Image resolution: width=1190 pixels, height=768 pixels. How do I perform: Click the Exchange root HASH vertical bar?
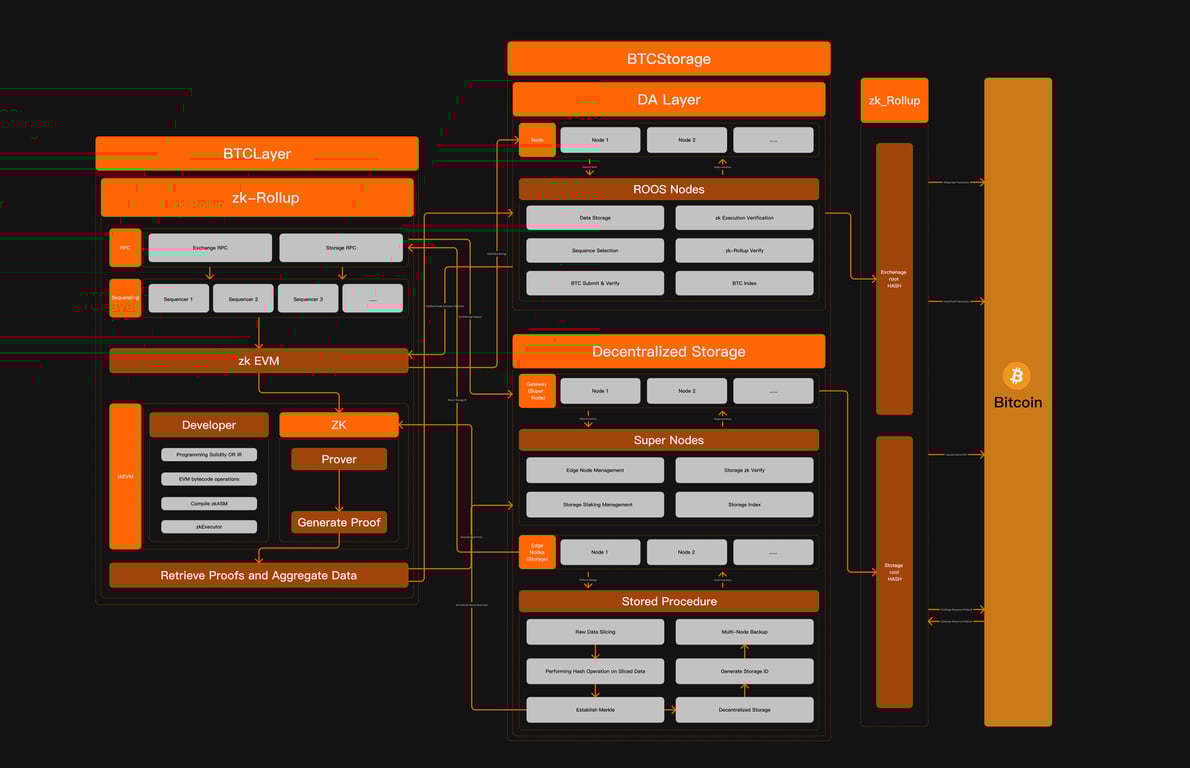[x=894, y=276]
